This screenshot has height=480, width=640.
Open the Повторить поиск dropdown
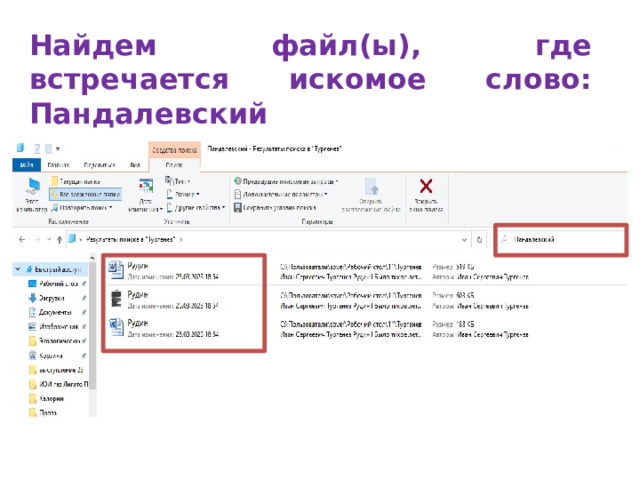pos(81,208)
